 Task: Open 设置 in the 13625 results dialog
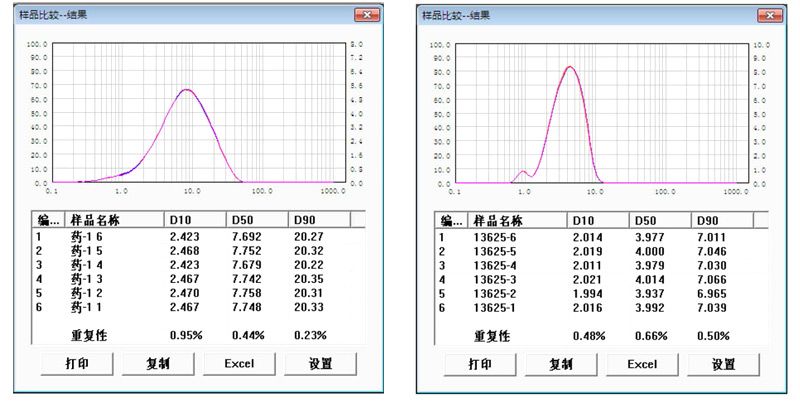(724, 364)
